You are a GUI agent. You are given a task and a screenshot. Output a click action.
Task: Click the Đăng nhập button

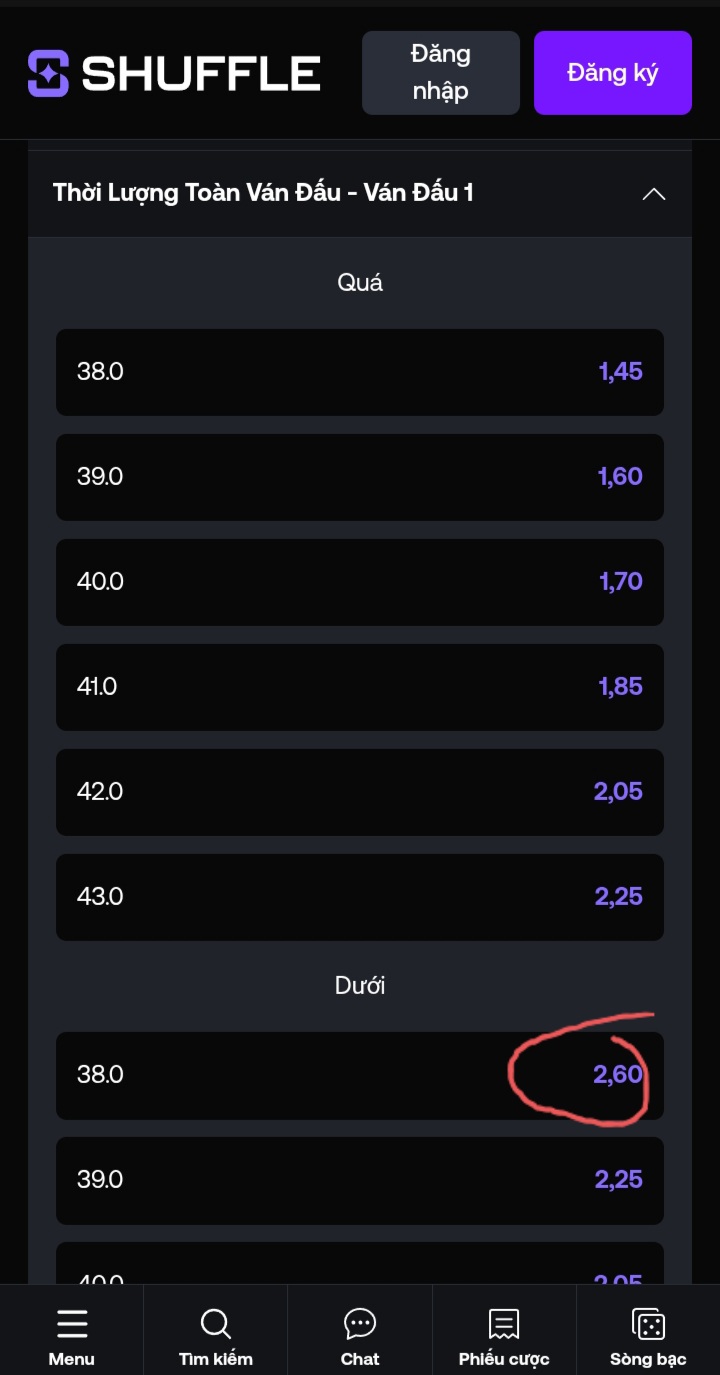pyautogui.click(x=440, y=73)
